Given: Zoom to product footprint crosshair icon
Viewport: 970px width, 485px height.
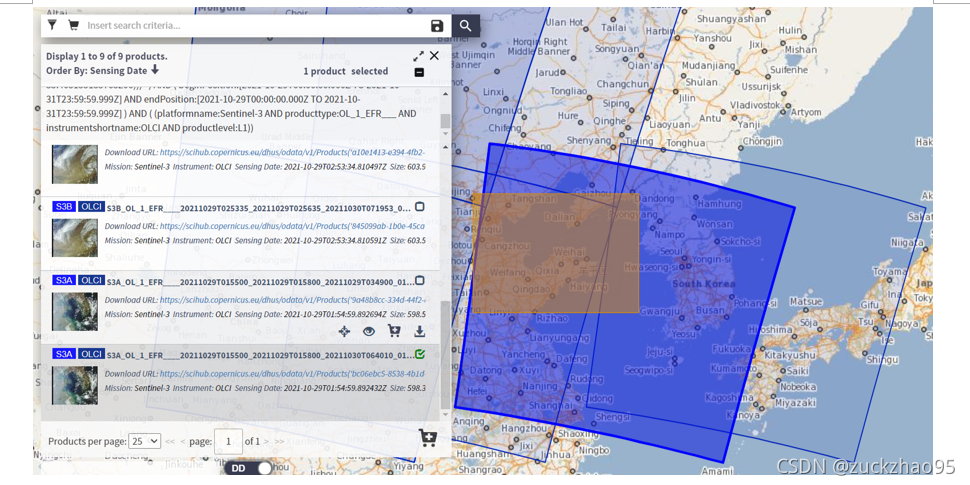Looking at the screenshot, I should (345, 332).
